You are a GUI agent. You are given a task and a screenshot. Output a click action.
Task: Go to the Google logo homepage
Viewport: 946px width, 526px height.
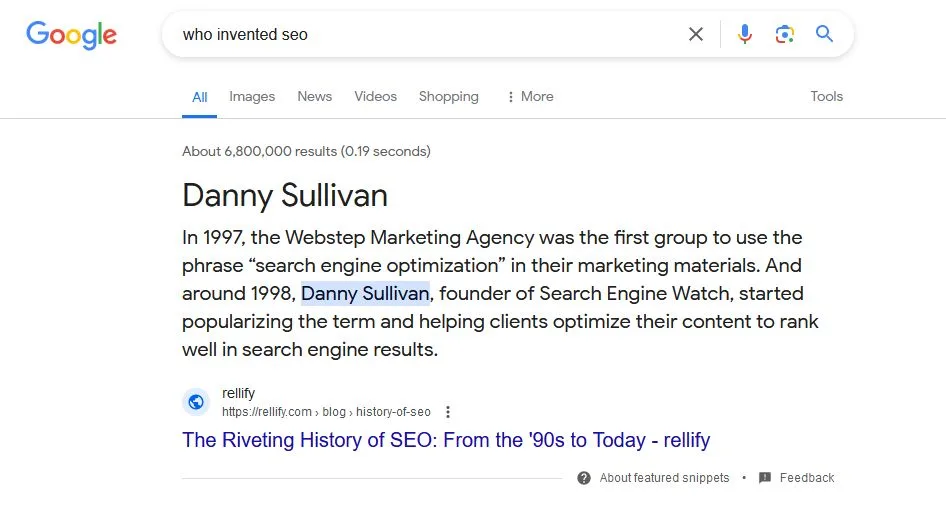(71, 35)
